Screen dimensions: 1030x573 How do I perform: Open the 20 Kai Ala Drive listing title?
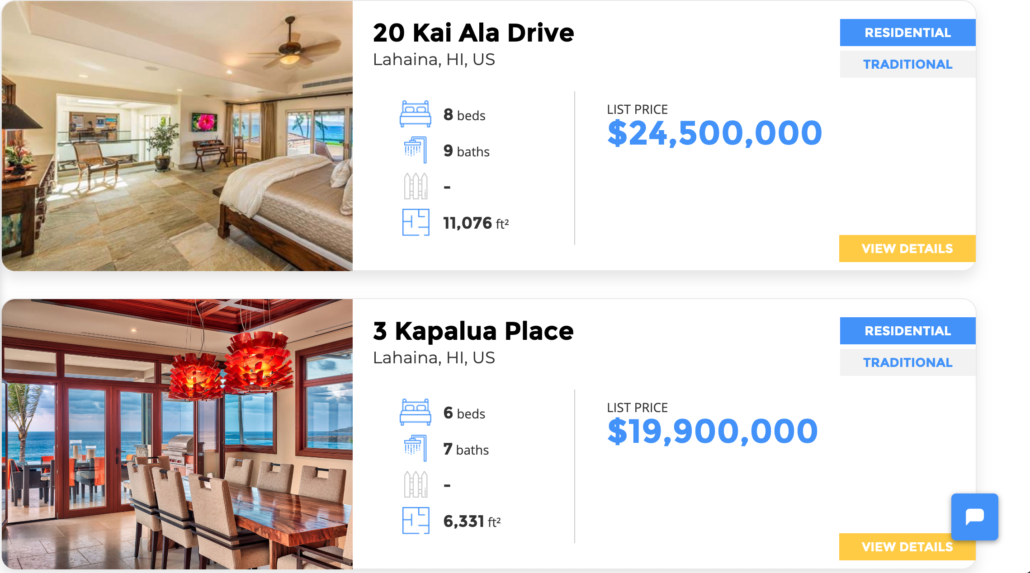pos(473,33)
